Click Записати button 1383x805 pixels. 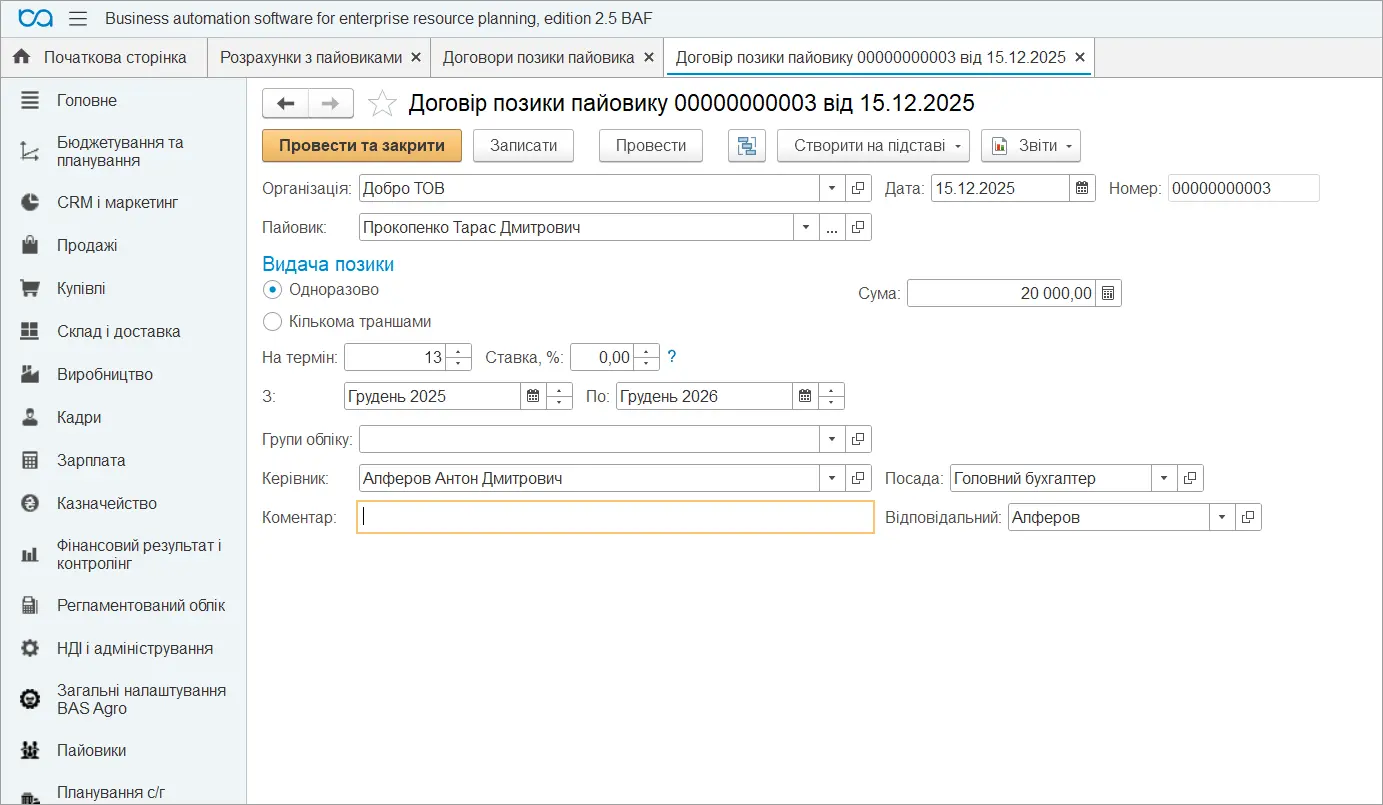pos(523,145)
